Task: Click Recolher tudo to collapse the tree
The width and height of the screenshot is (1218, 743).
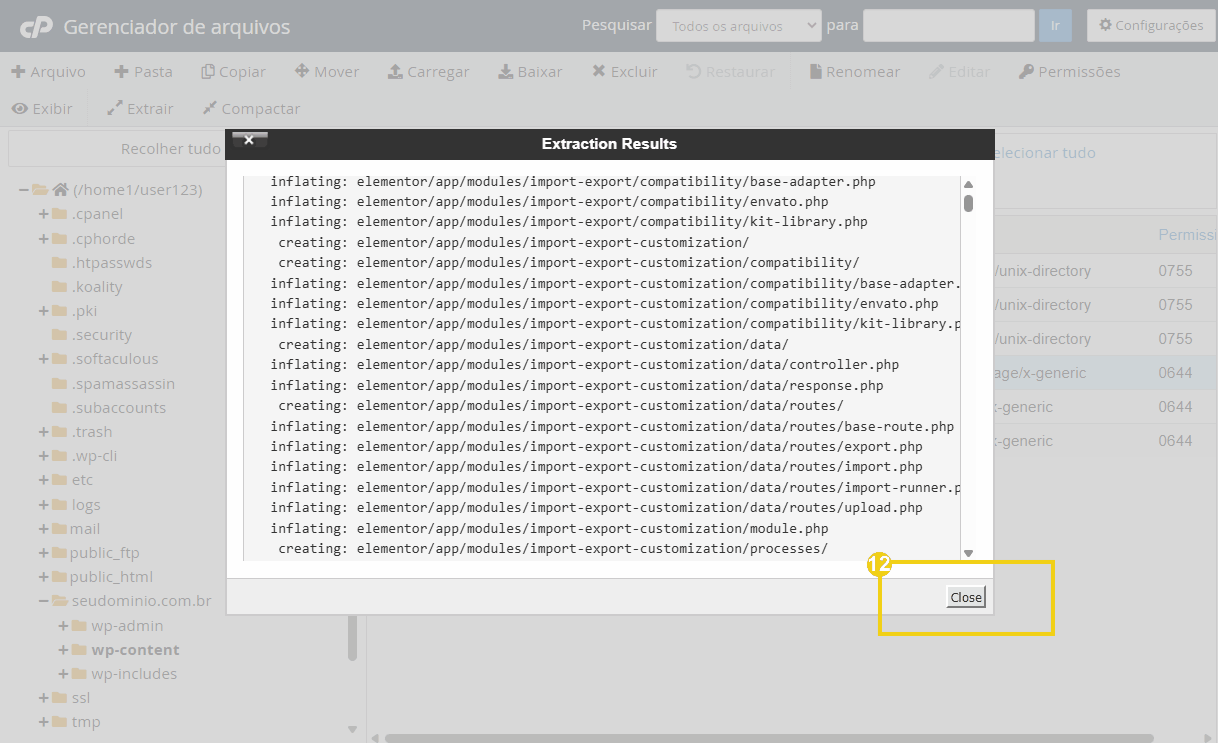Action: (171, 149)
